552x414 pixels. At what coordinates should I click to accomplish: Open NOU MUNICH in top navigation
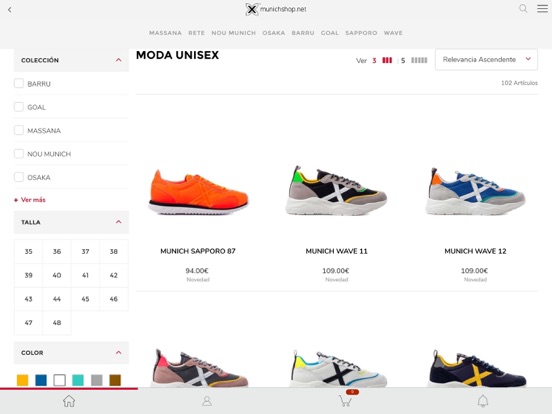click(x=234, y=33)
